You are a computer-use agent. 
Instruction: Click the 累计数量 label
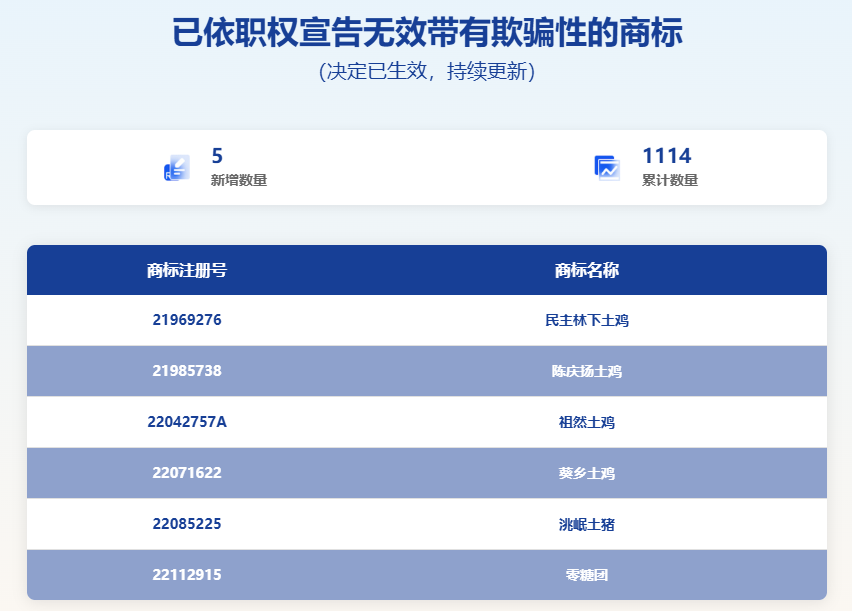669,181
